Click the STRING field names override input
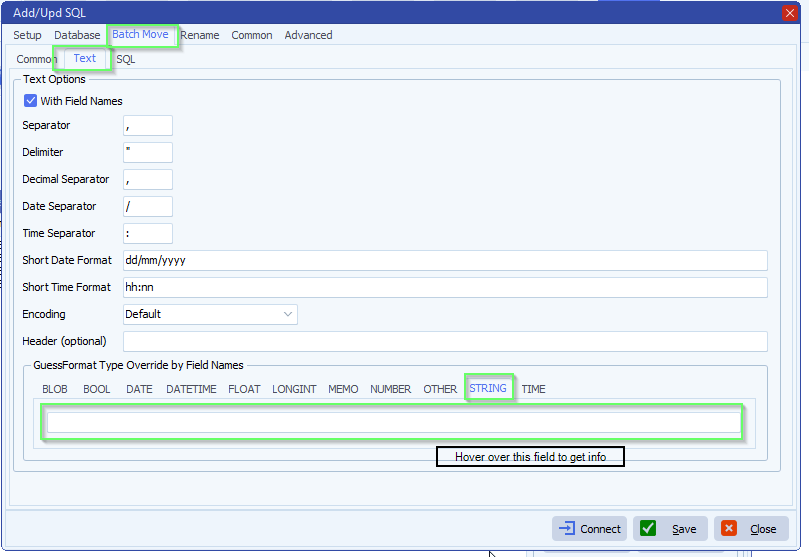The image size is (809, 557). pyautogui.click(x=394, y=422)
